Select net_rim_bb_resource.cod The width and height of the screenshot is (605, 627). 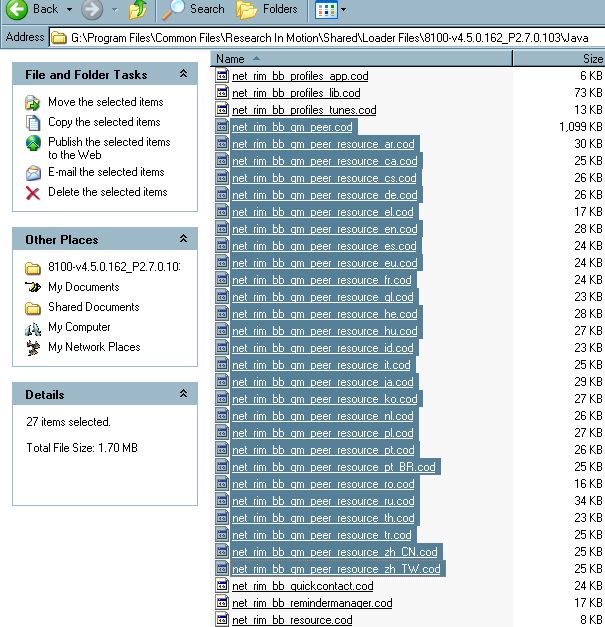coord(292,620)
